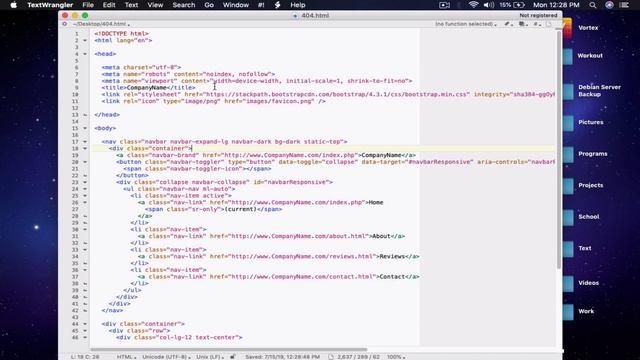Collapse the navbar-collapse div fold at line 23
Viewport: 640px width, 360px height.
85,182
